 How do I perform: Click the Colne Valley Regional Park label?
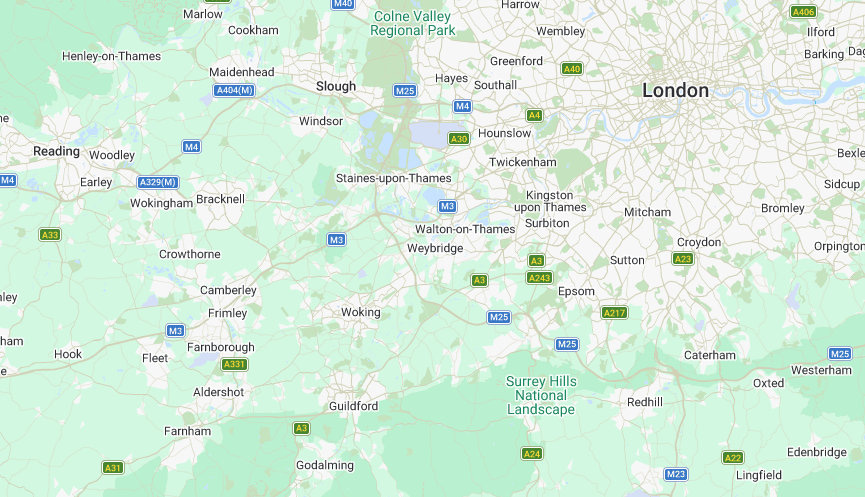point(413,23)
